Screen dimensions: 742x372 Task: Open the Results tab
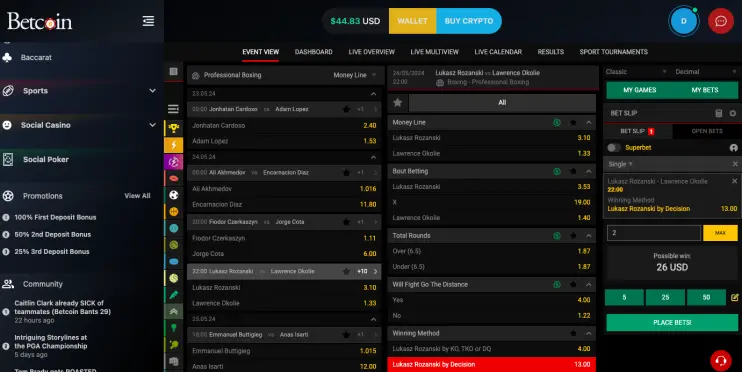click(550, 52)
